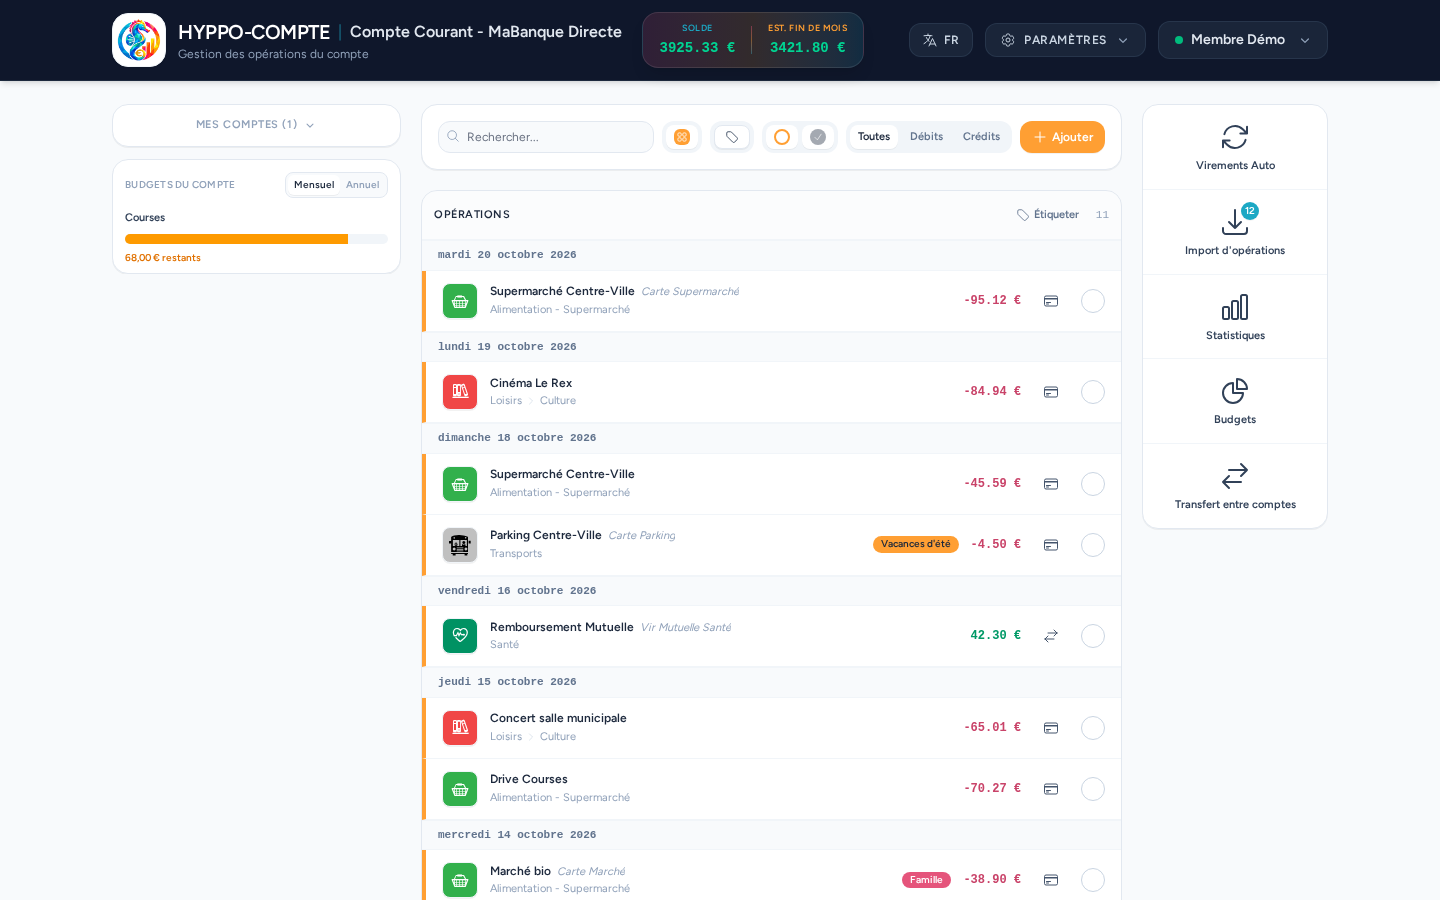Screen dimensions: 1440x900
Task: Click the card icon on Drive Courses row
Action: tap(1051, 789)
